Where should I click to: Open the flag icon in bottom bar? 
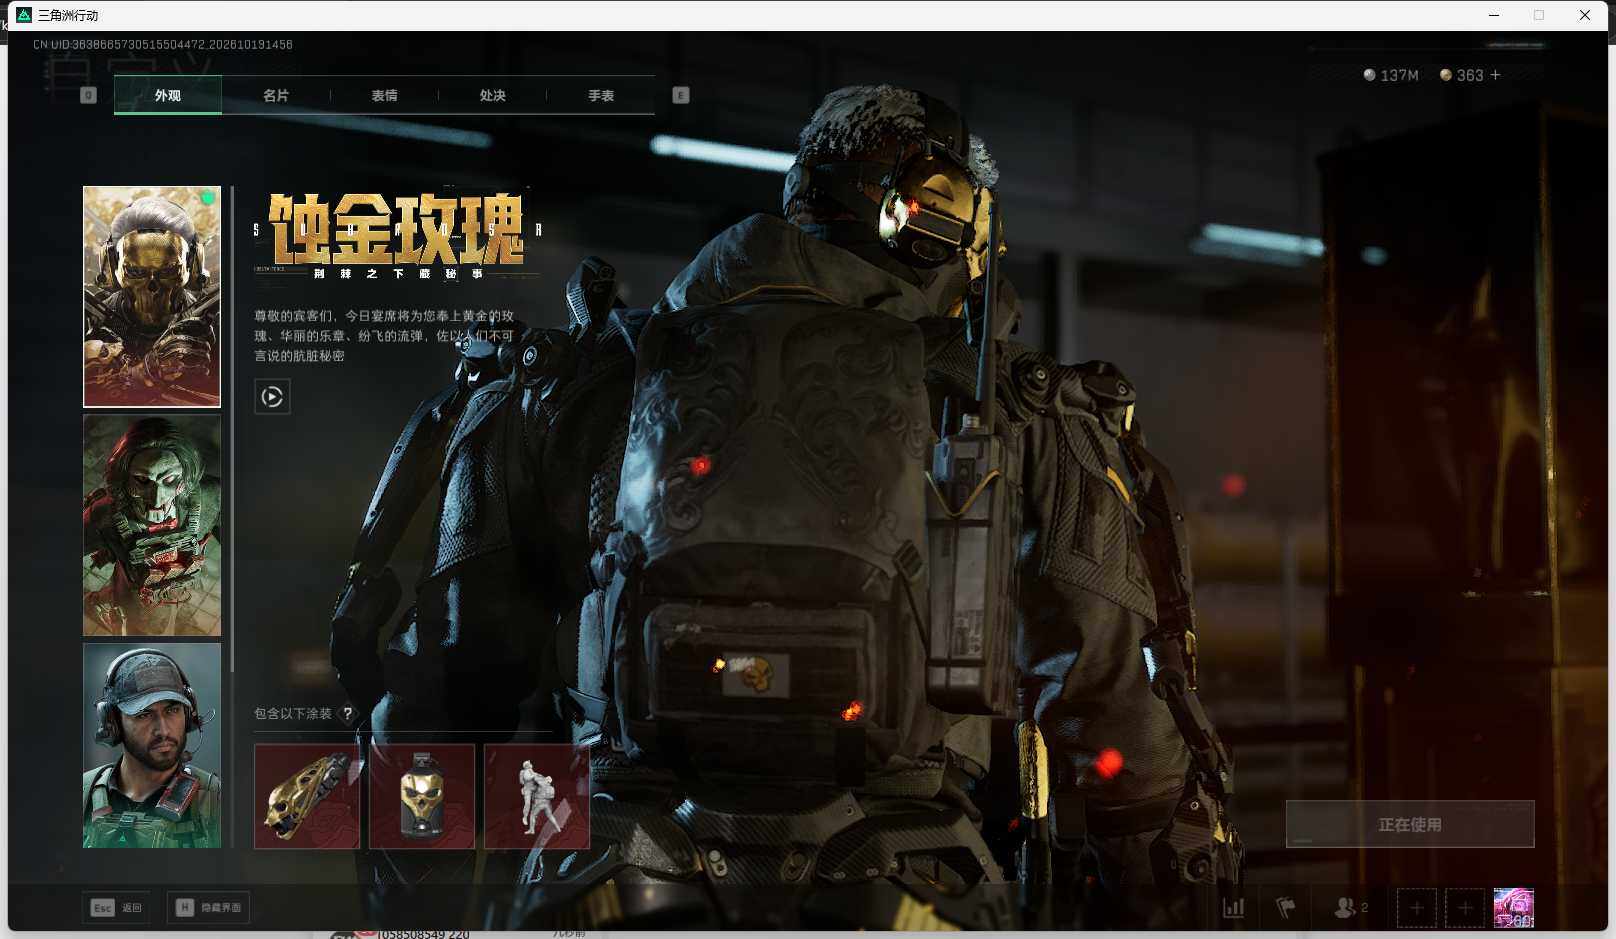(x=1286, y=908)
